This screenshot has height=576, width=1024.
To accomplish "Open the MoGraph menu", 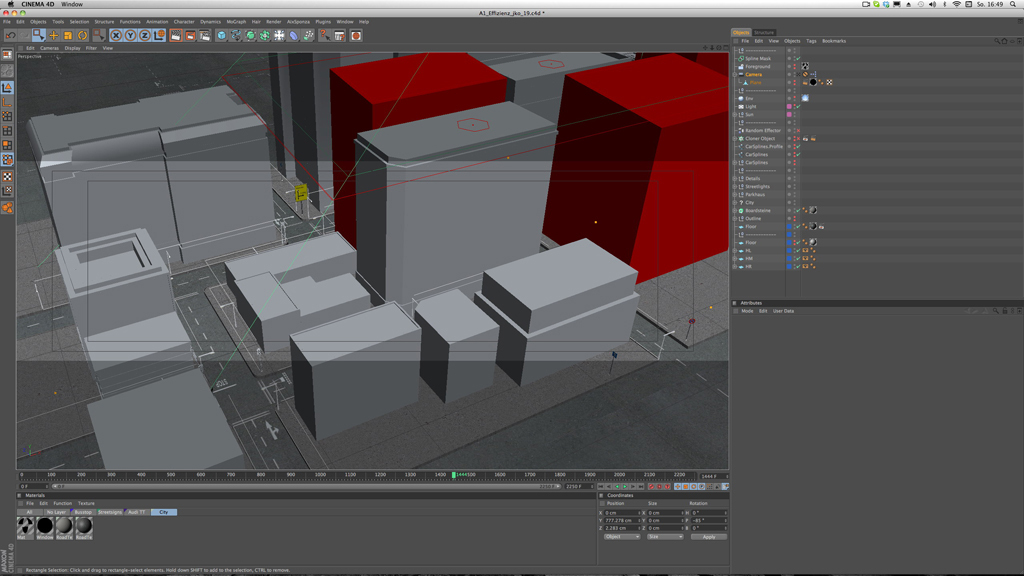I will tap(236, 21).
